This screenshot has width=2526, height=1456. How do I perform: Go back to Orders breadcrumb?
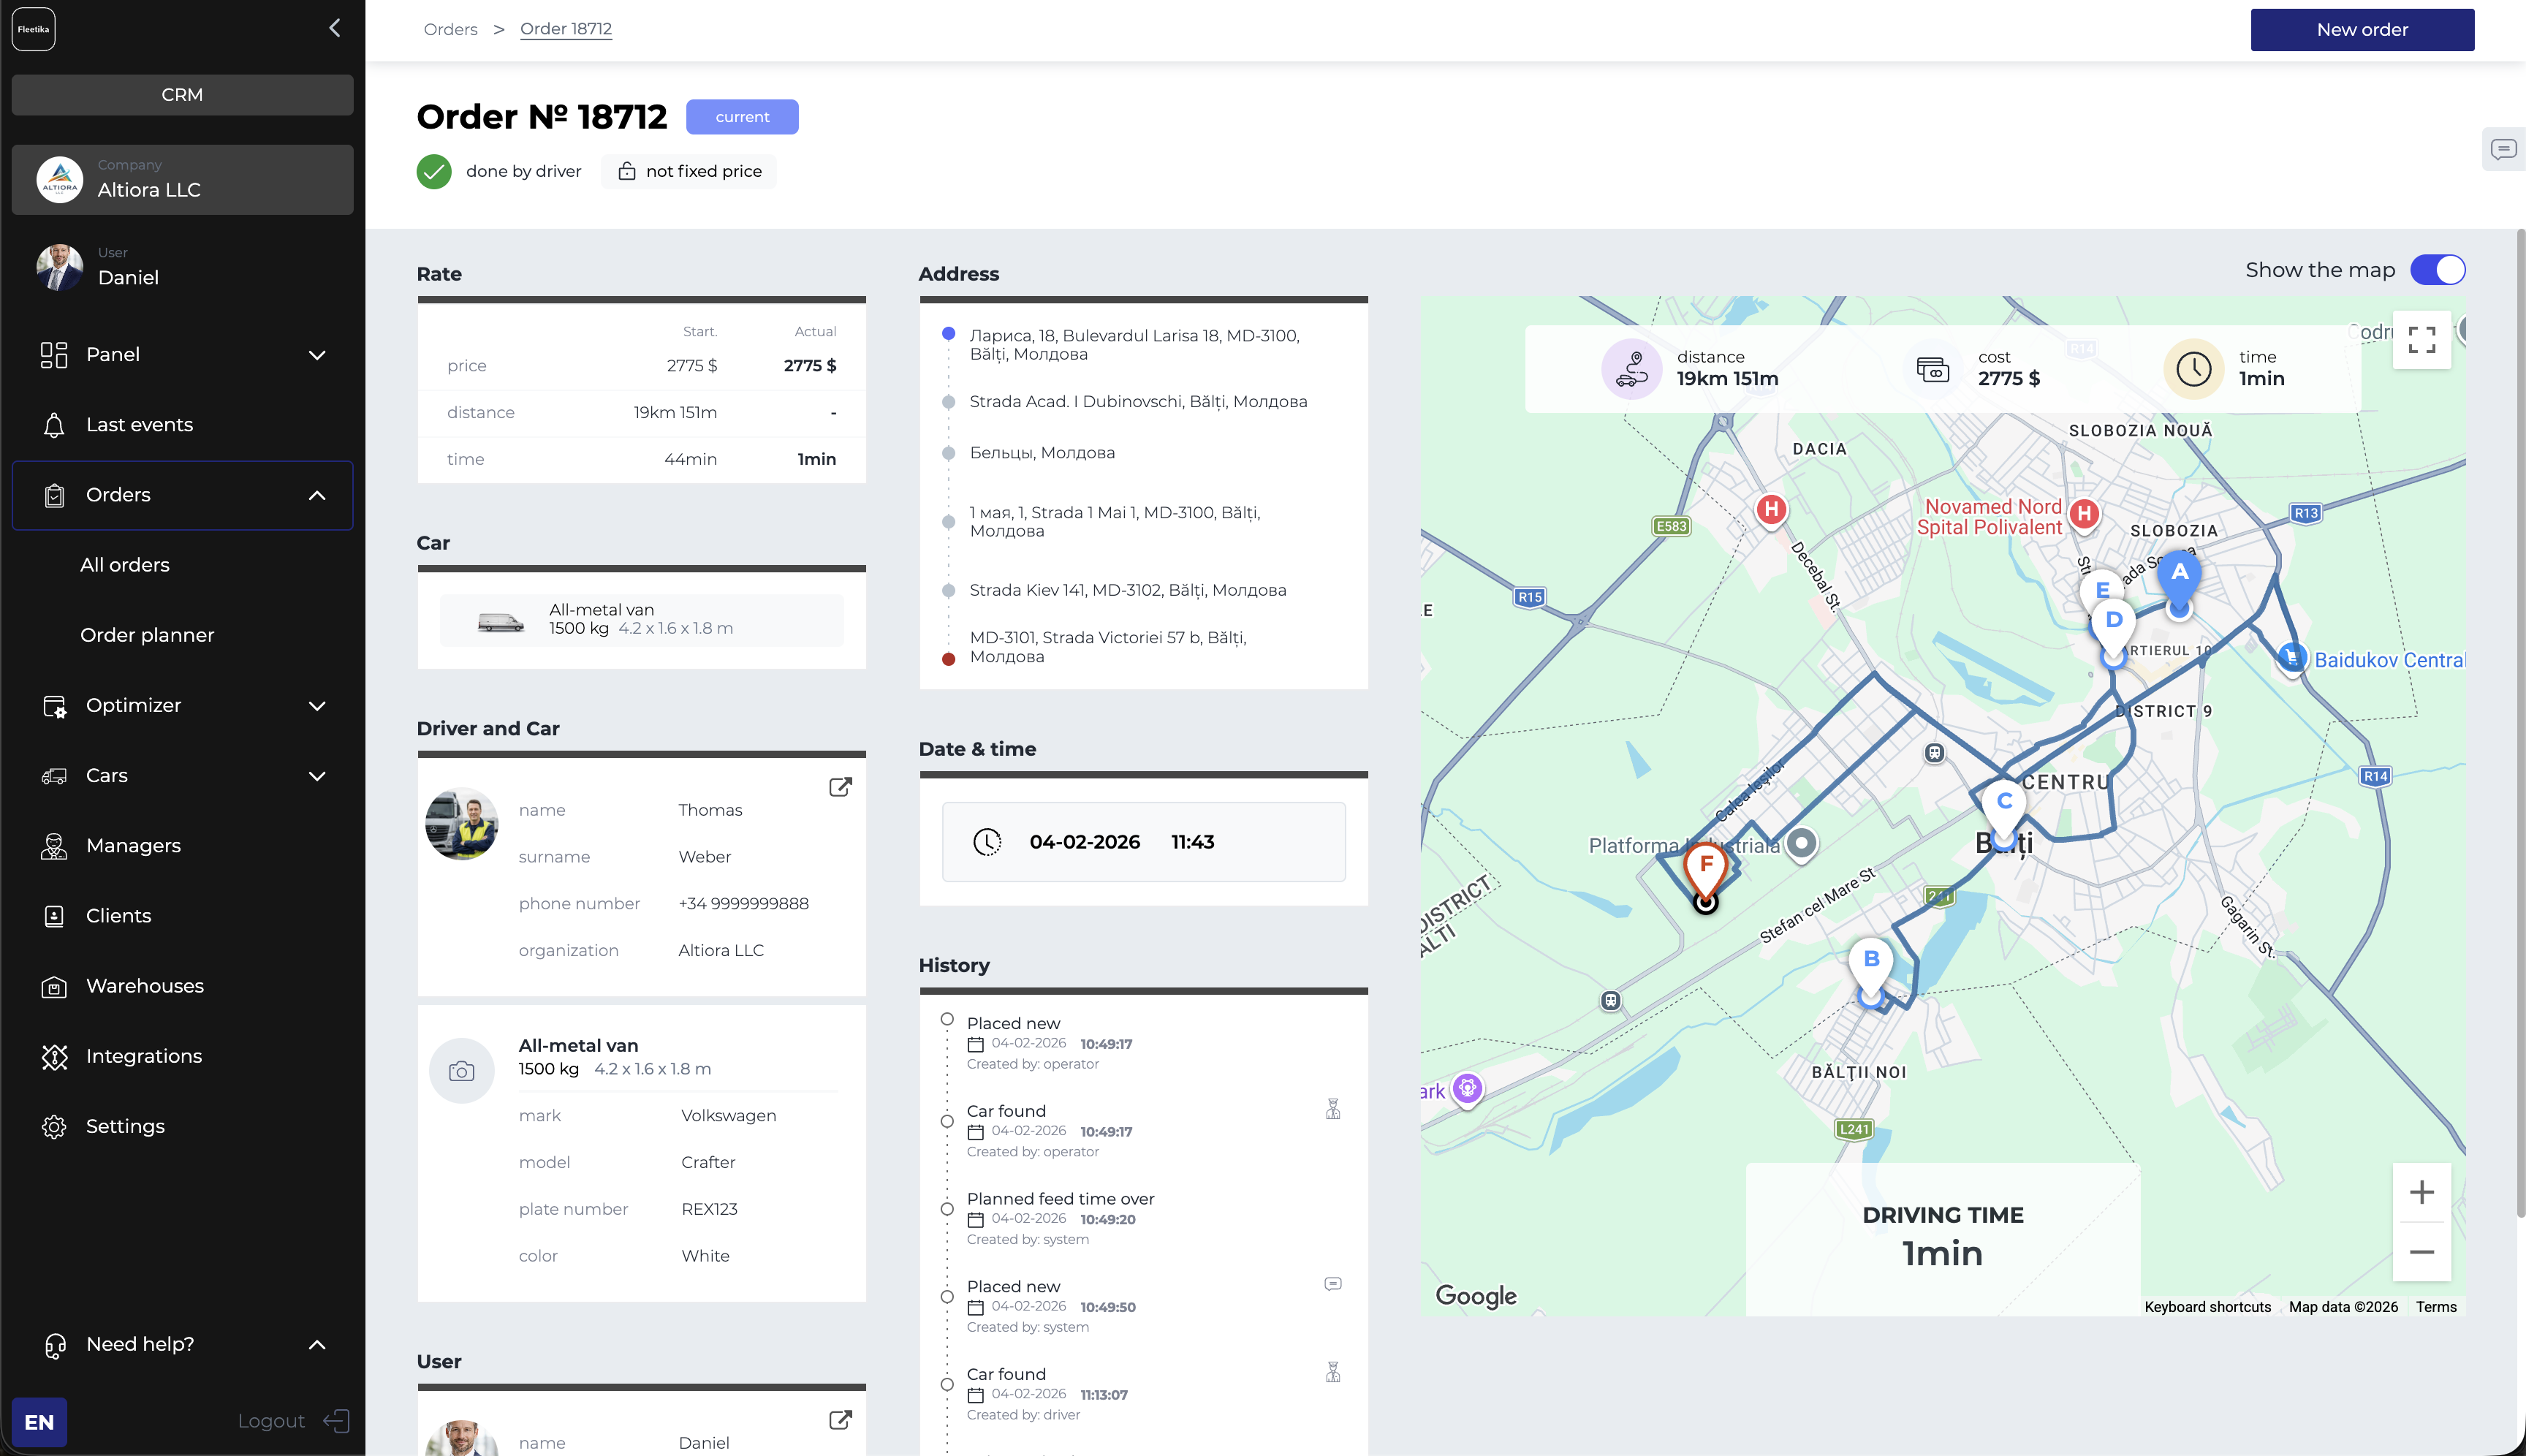click(450, 29)
